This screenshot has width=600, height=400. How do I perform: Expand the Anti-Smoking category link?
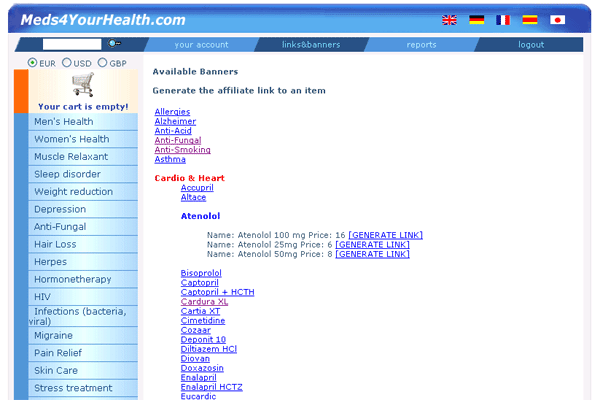coord(183,150)
